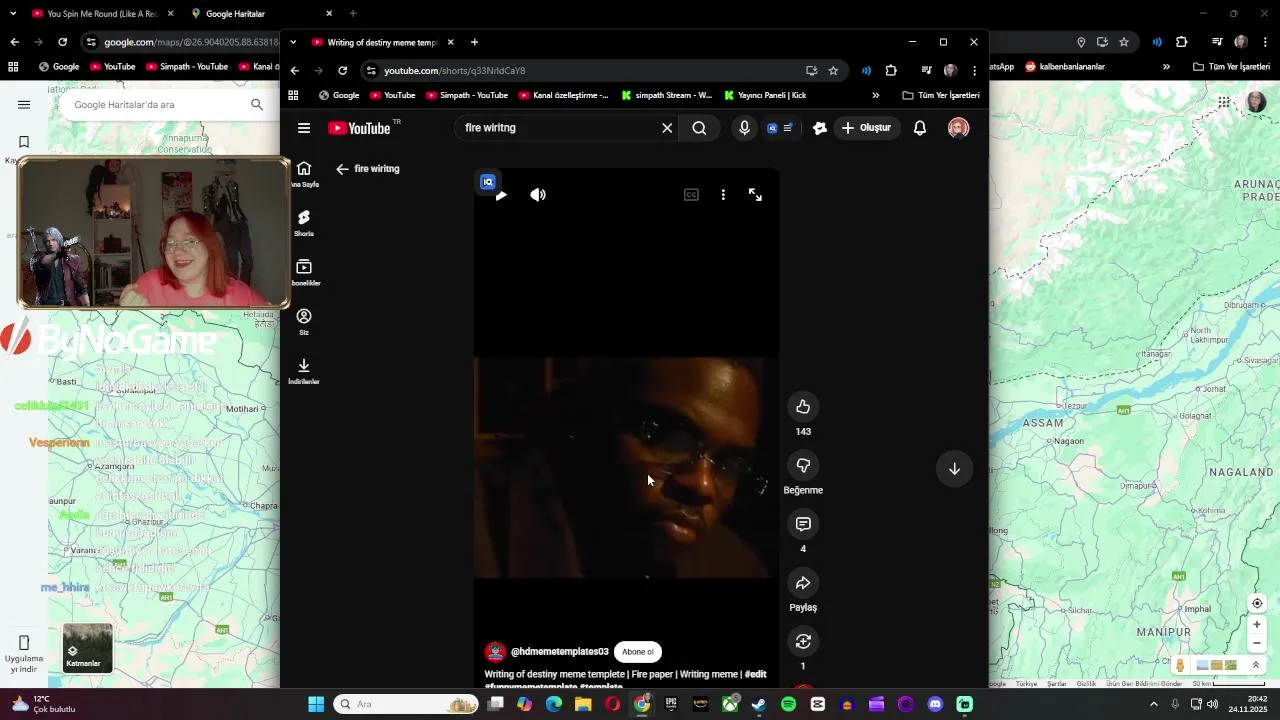Open Steam from the taskbar
The width and height of the screenshot is (1280, 720).
759,704
